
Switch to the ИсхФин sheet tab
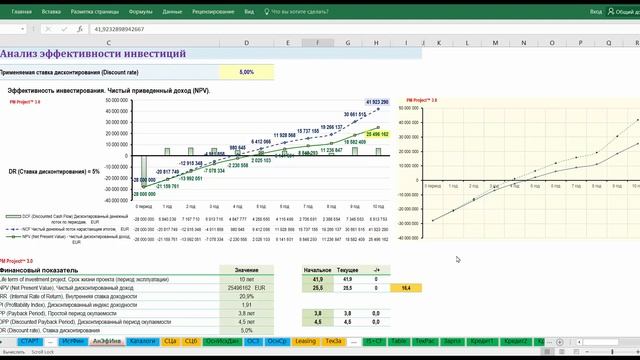73,341
